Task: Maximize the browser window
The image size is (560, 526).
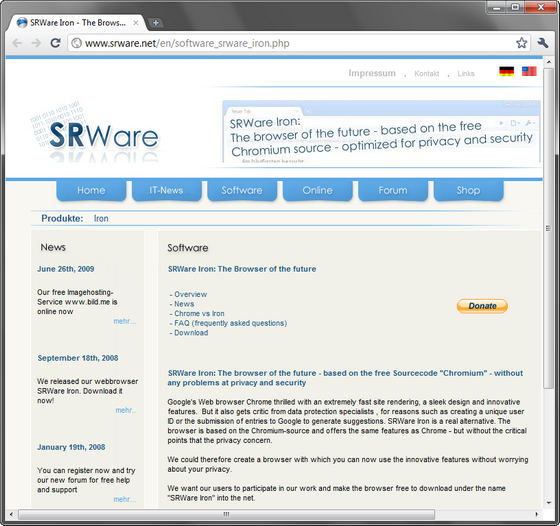Action: click(x=515, y=7)
